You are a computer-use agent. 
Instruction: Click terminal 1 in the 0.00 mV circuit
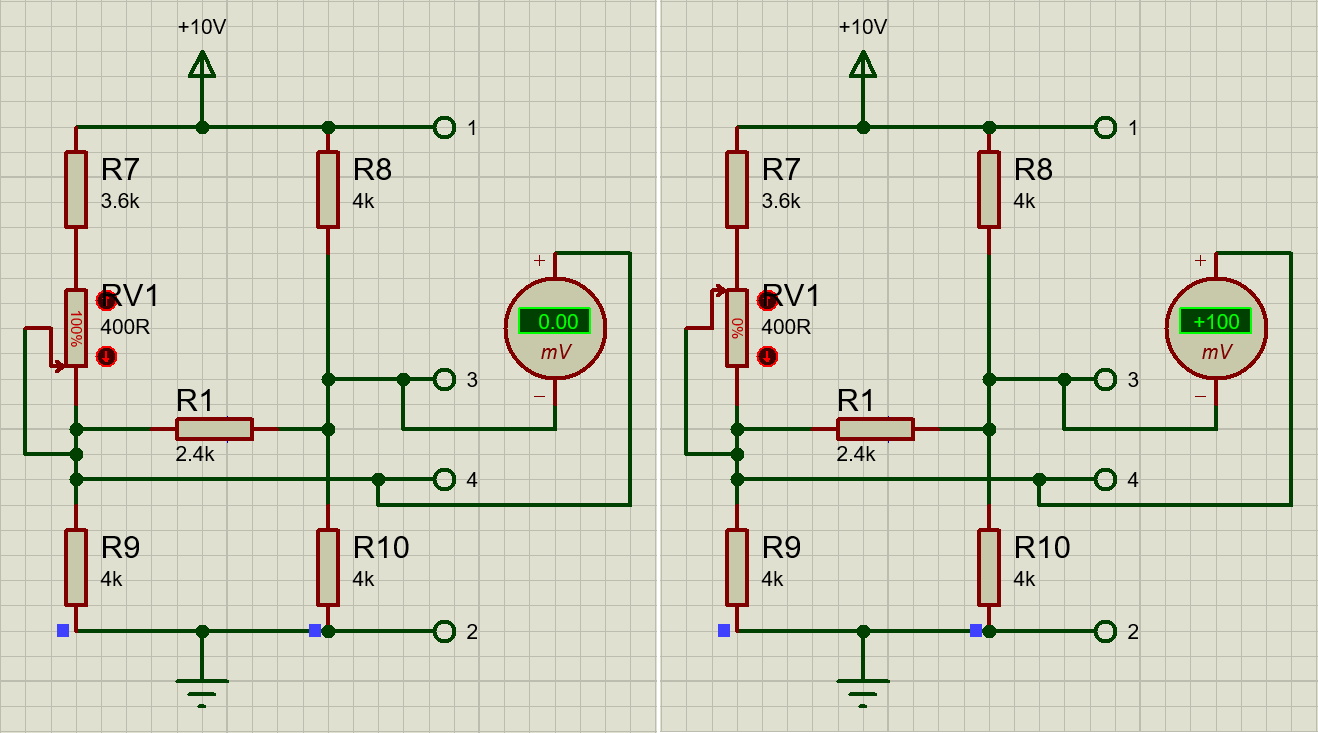point(444,127)
